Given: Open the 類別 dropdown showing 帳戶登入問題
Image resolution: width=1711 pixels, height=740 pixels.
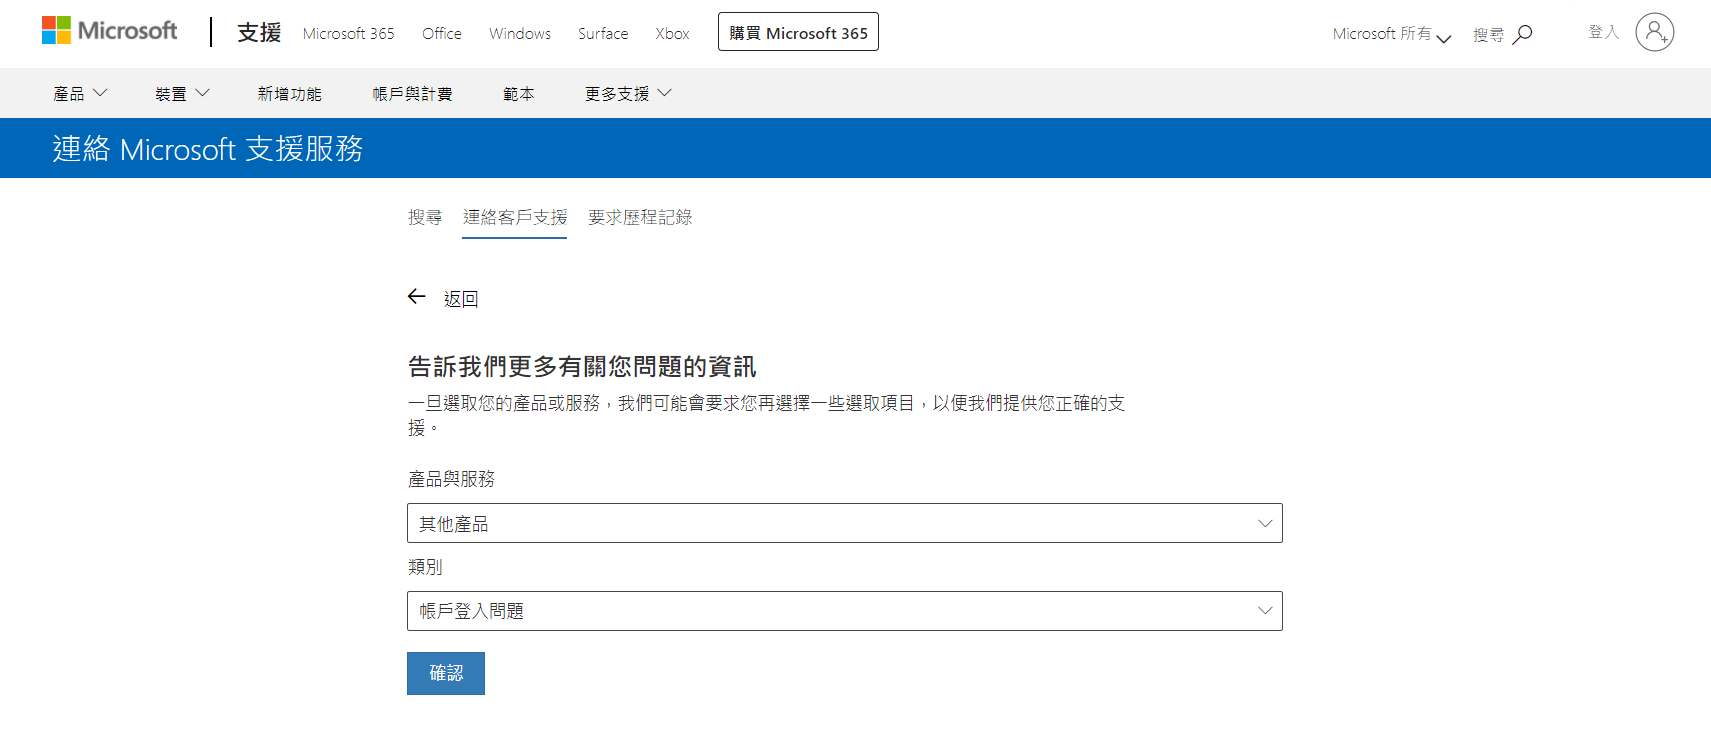Looking at the screenshot, I should (x=845, y=611).
